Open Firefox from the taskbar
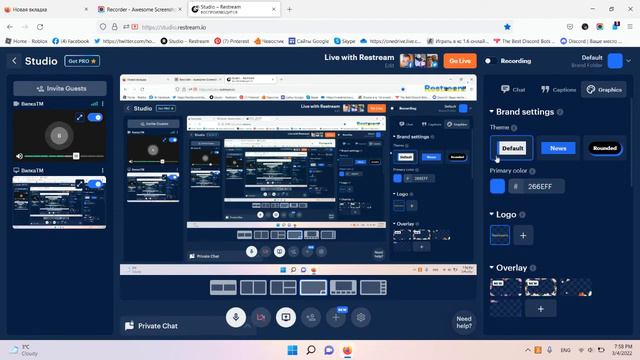The image size is (640, 360). click(347, 350)
